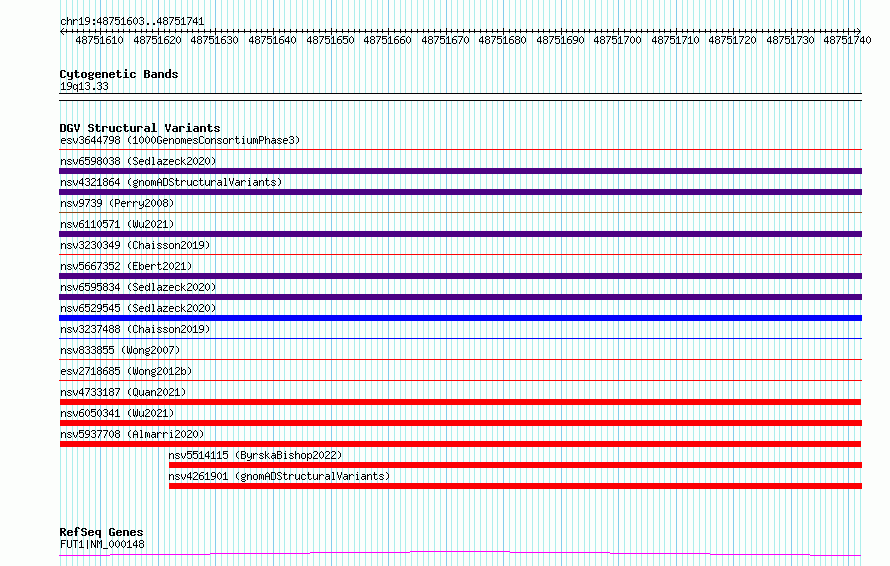The height and width of the screenshot is (566, 890).
Task: Click the purple bar under nsv6598038
Action: click(460, 171)
